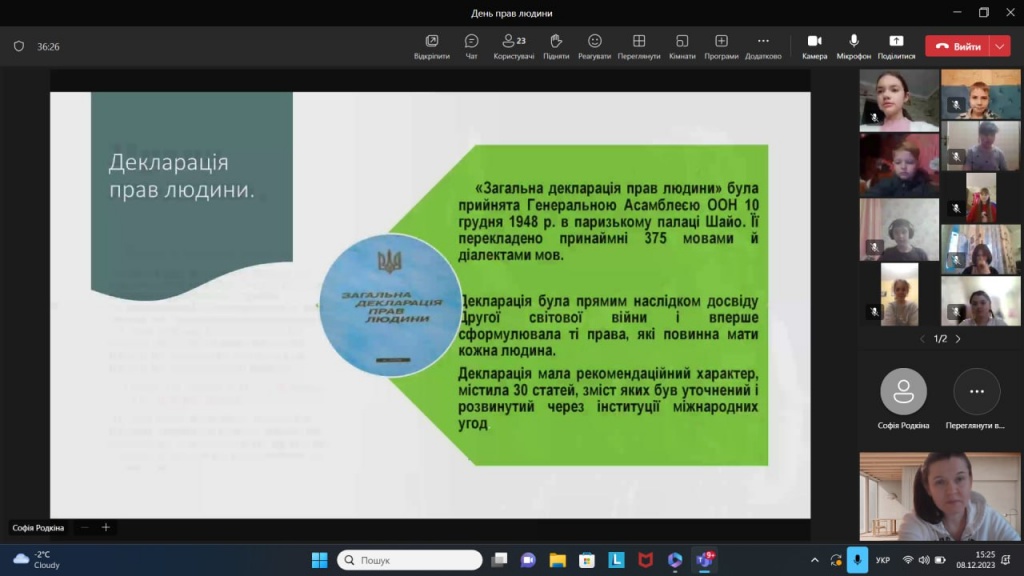Click the taskbar search box Пошук
This screenshot has height=576, width=1024.
coord(410,560)
